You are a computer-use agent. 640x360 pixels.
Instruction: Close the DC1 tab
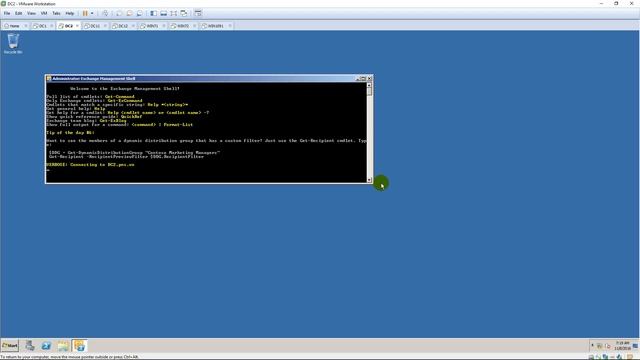pos(51,26)
